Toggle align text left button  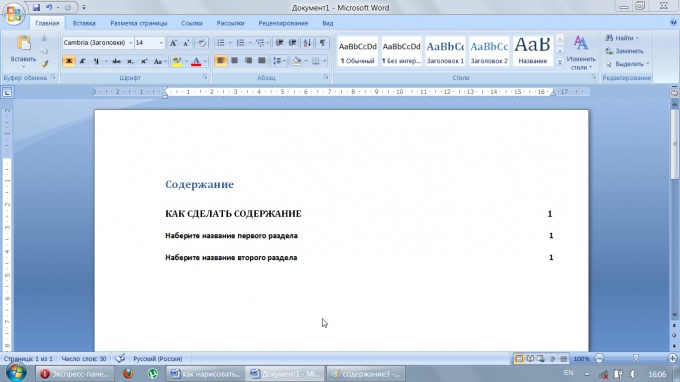pyautogui.click(x=221, y=61)
